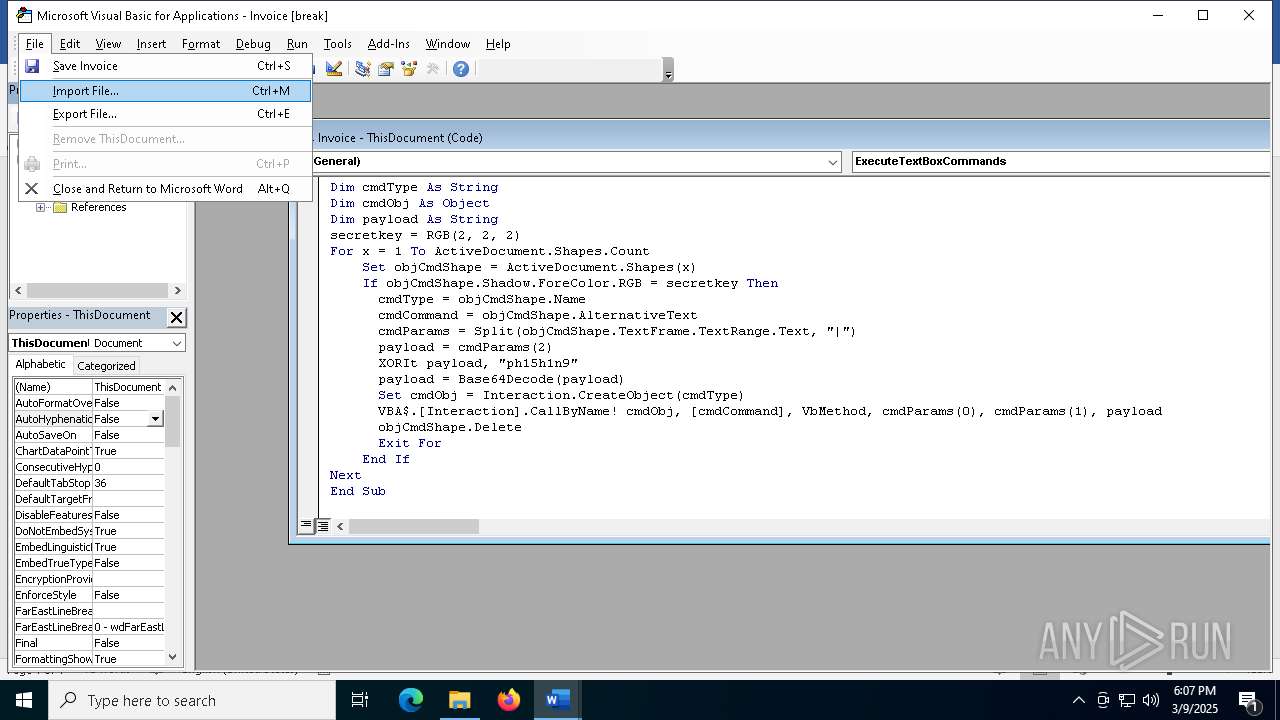Screen dimensions: 1280x720
Task: Open File Explorer from the taskbar
Action: coord(459,700)
